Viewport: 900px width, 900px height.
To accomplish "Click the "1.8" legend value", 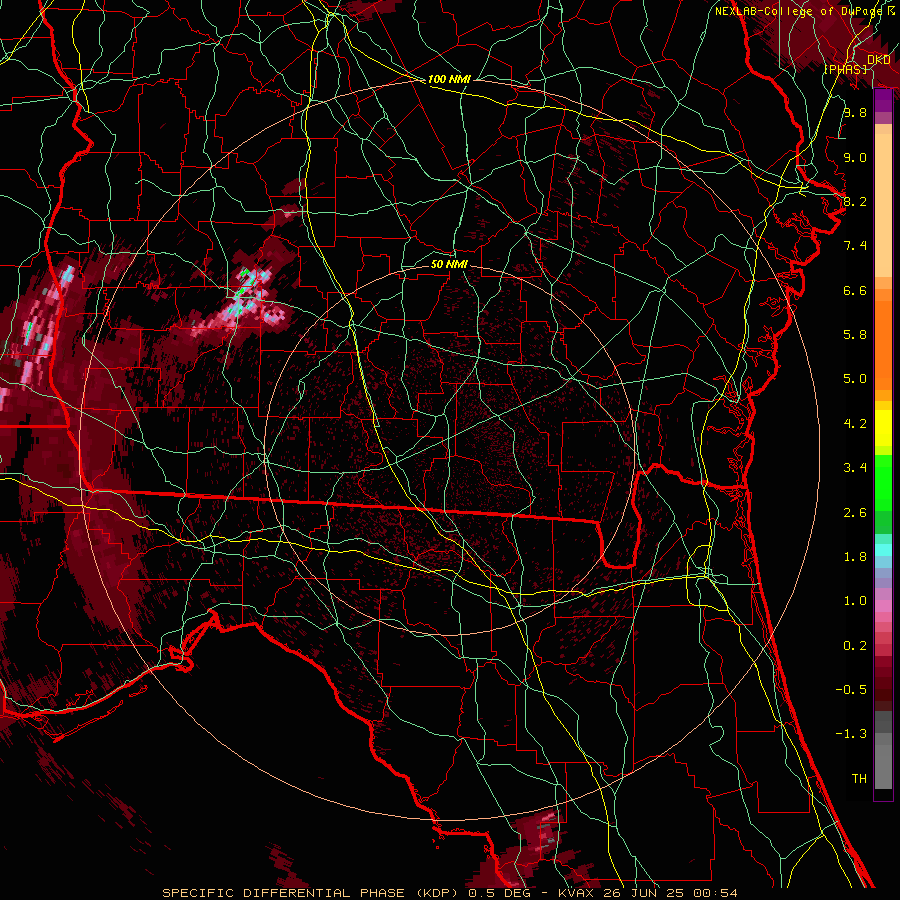I will click(855, 557).
